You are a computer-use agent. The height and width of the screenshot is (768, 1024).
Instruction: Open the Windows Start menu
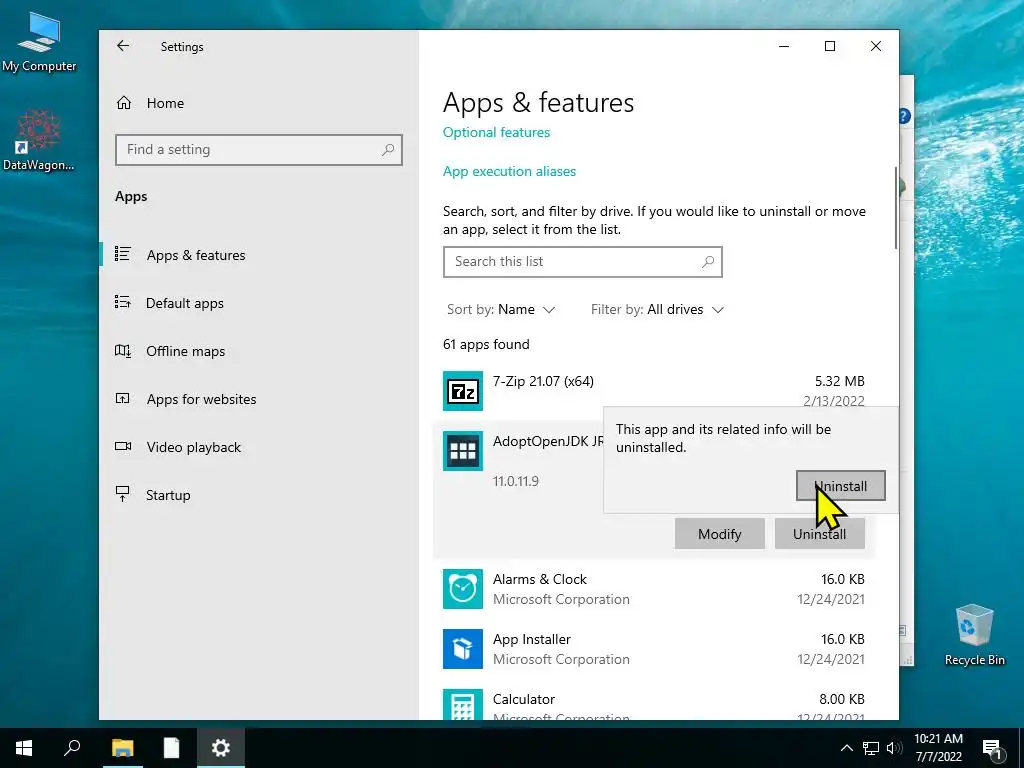(x=24, y=748)
